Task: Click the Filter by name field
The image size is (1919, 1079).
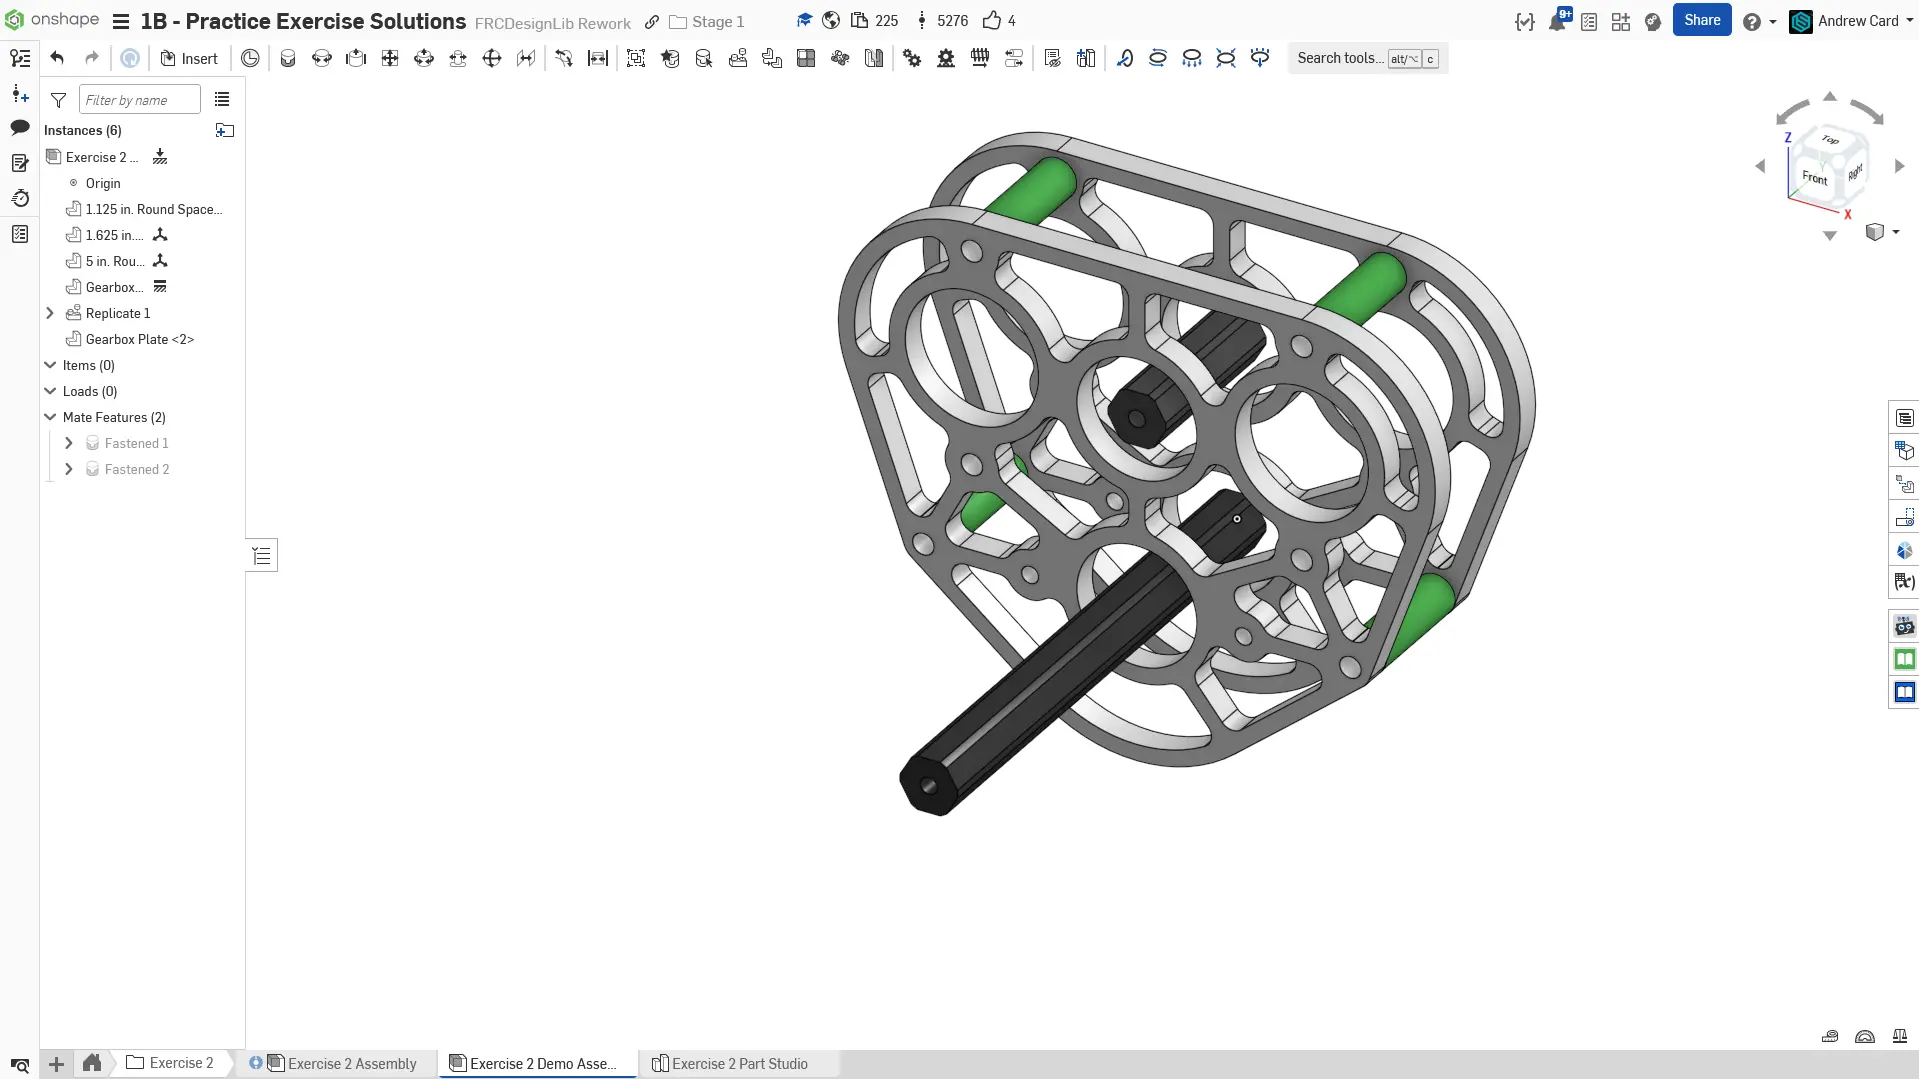Action: coord(140,100)
